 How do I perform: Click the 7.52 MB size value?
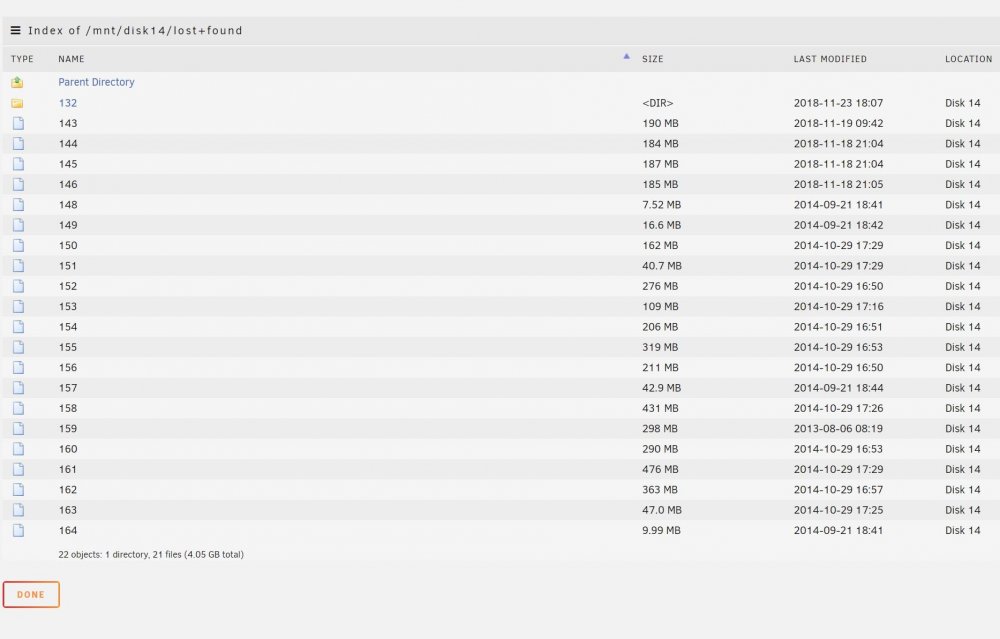point(661,205)
